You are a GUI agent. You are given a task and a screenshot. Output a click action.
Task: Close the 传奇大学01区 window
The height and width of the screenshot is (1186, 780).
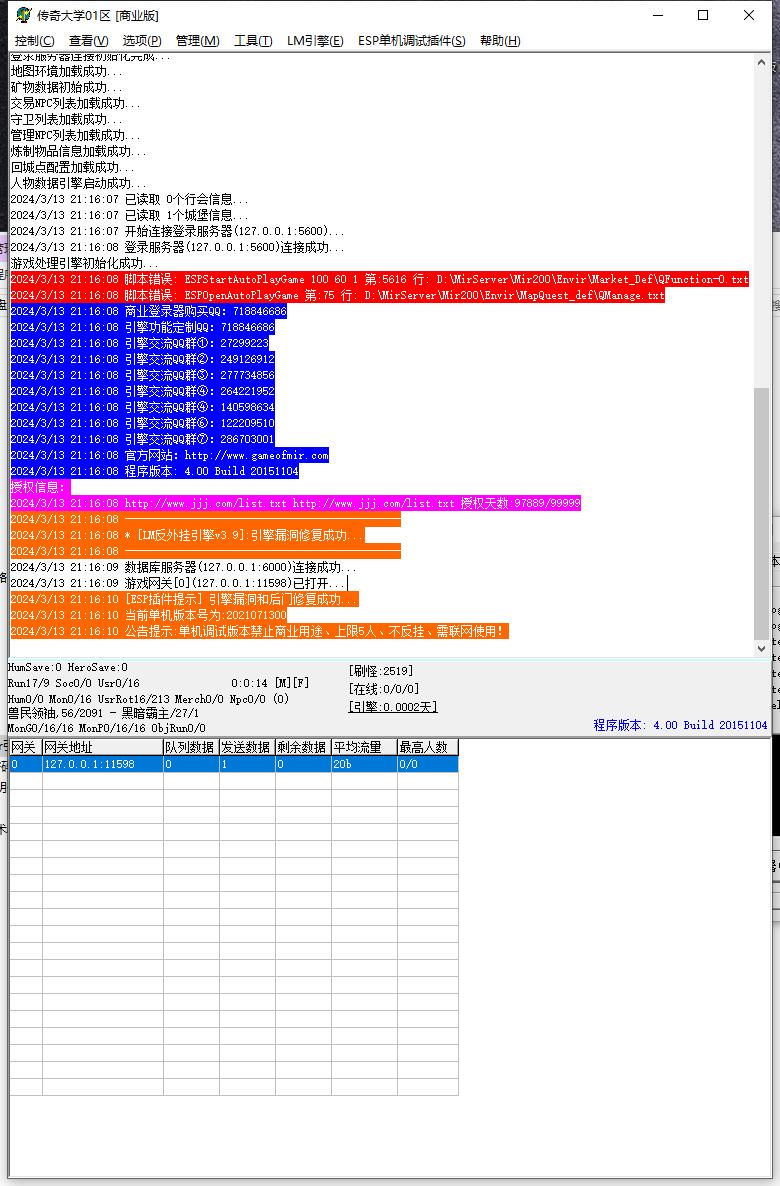(749, 15)
